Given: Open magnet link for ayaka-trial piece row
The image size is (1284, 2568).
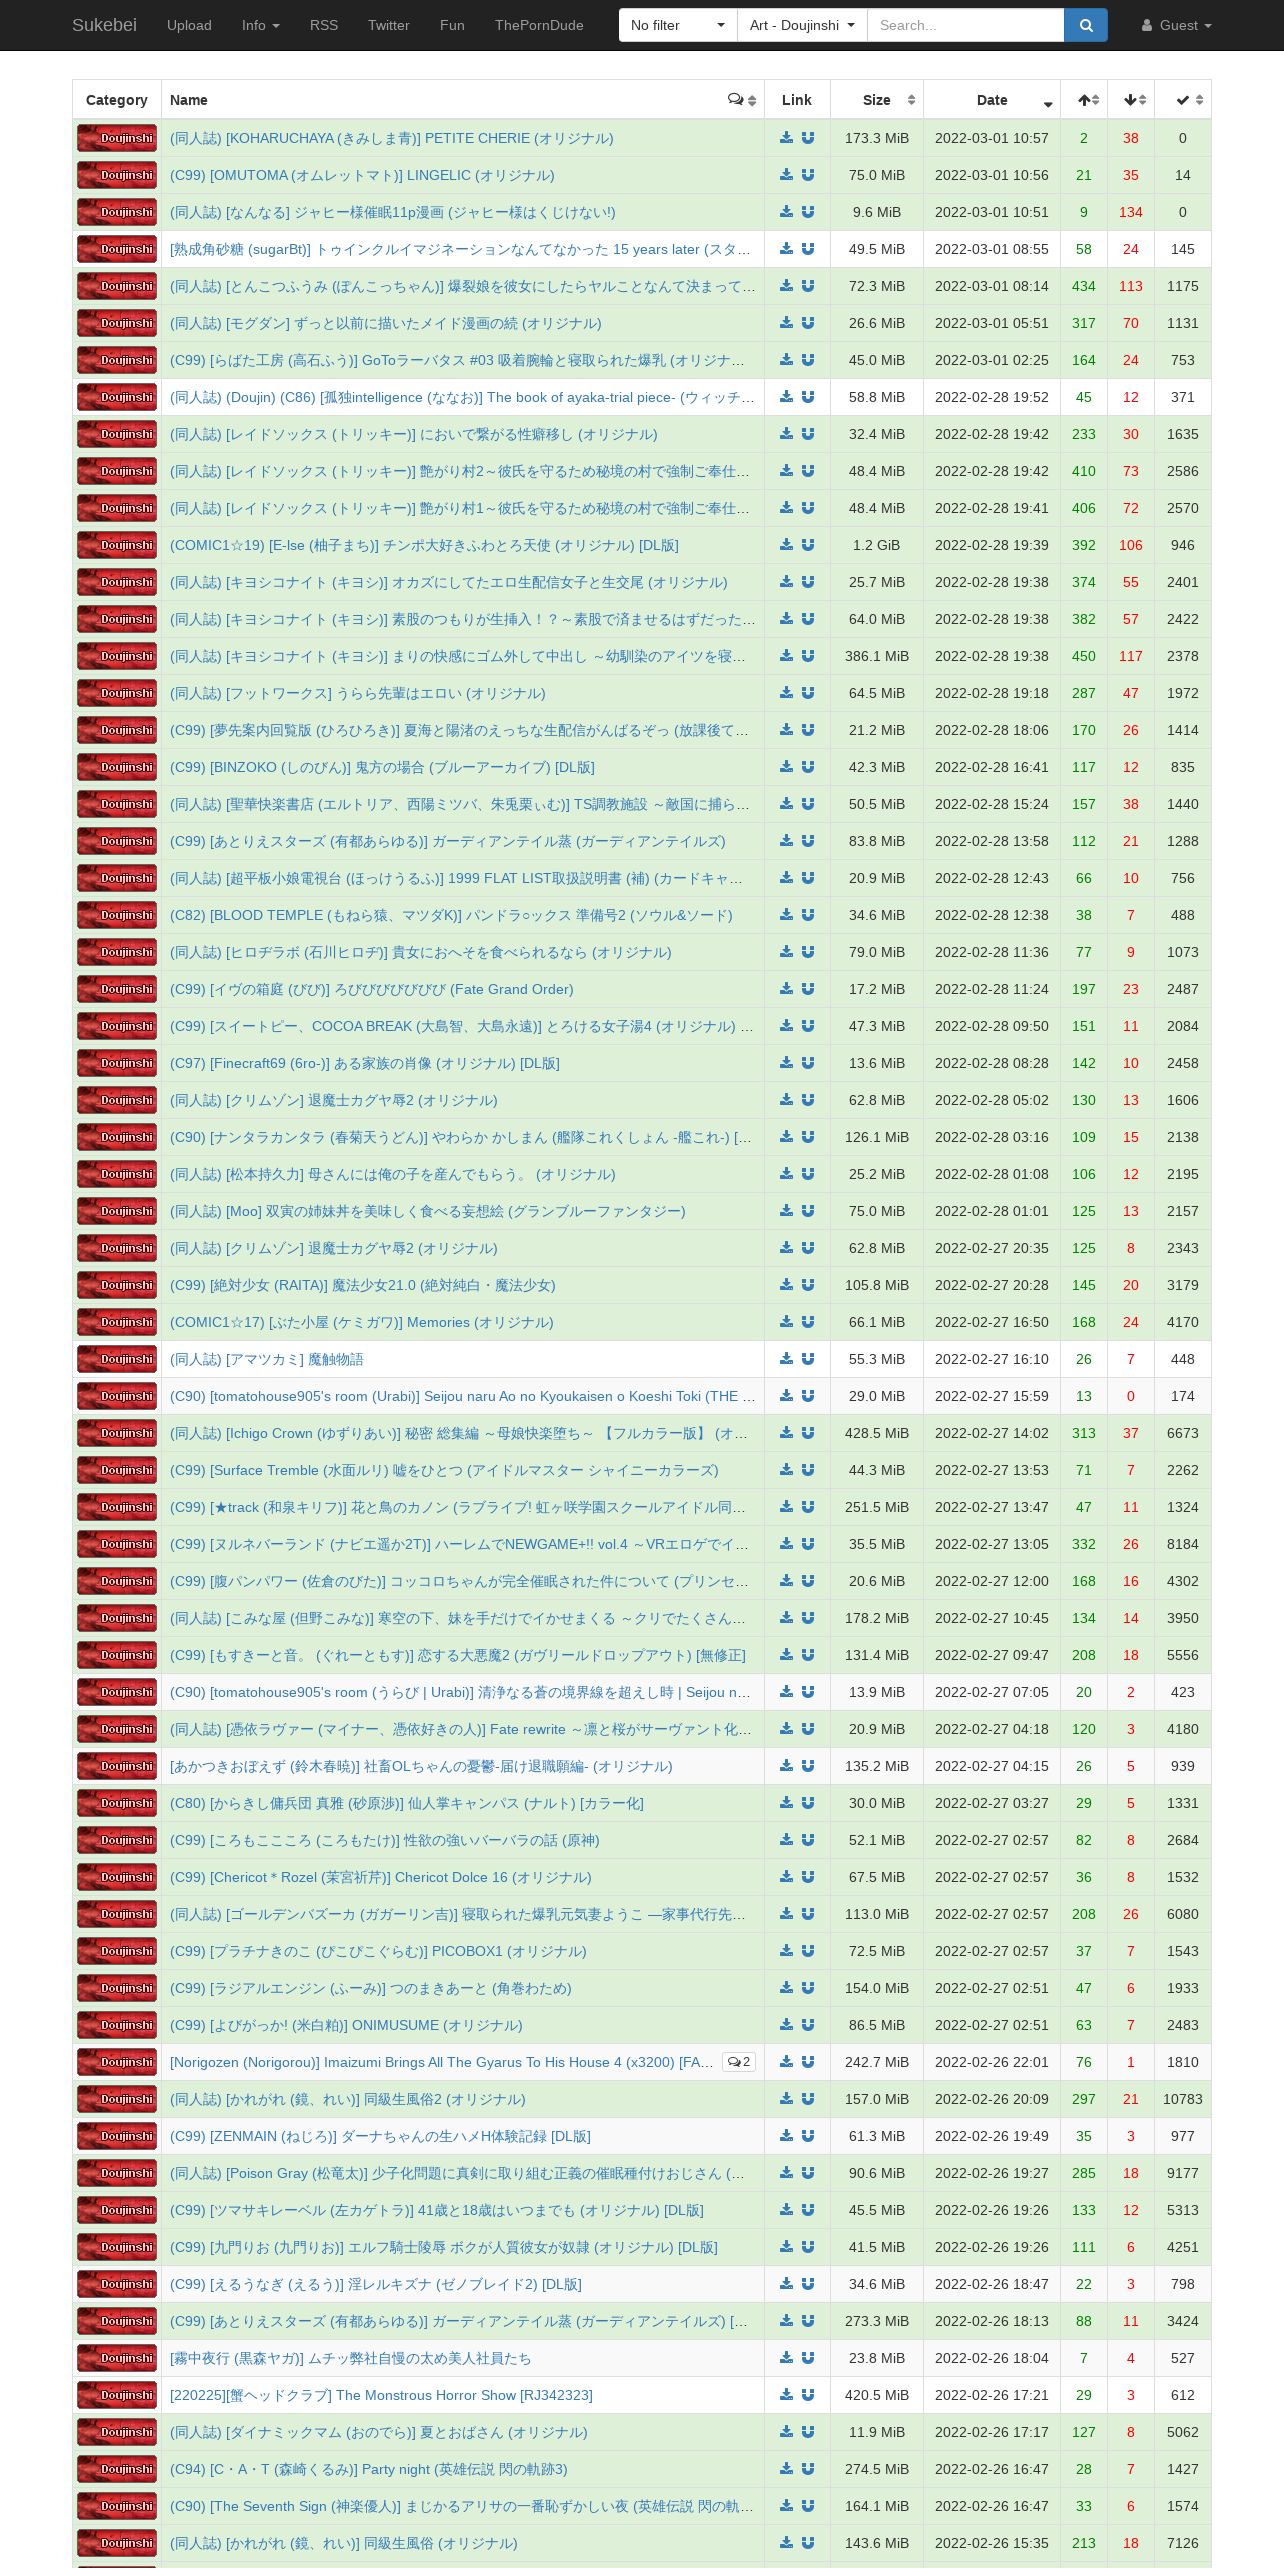Looking at the screenshot, I should coord(808,397).
